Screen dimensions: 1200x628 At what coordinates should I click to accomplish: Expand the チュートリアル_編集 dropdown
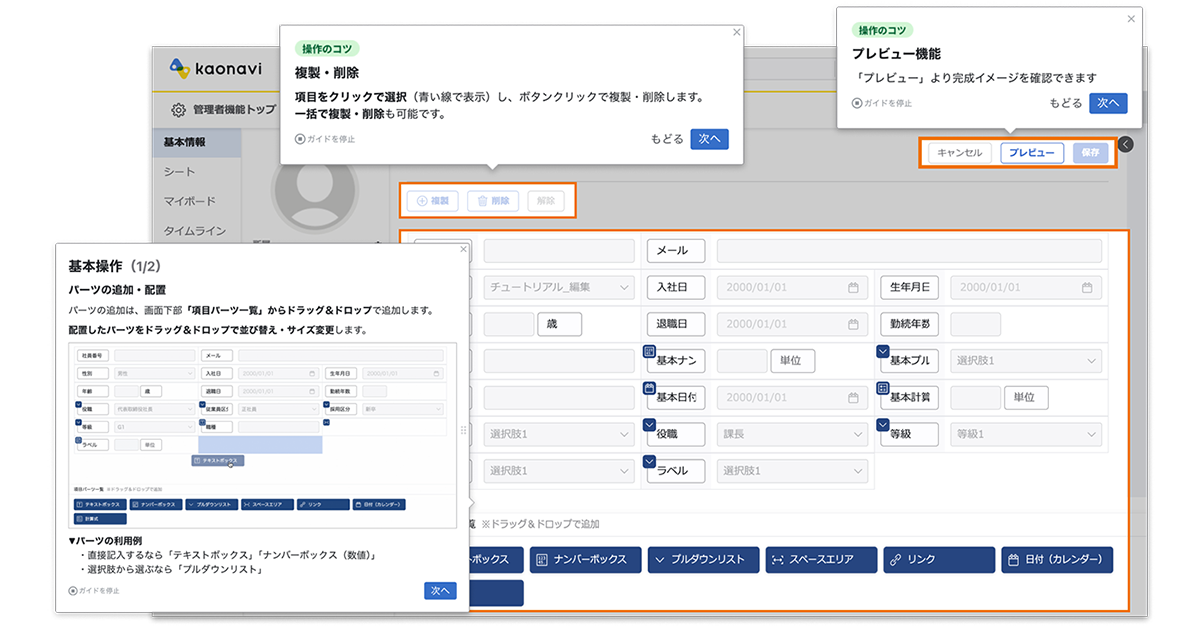[x=559, y=287]
